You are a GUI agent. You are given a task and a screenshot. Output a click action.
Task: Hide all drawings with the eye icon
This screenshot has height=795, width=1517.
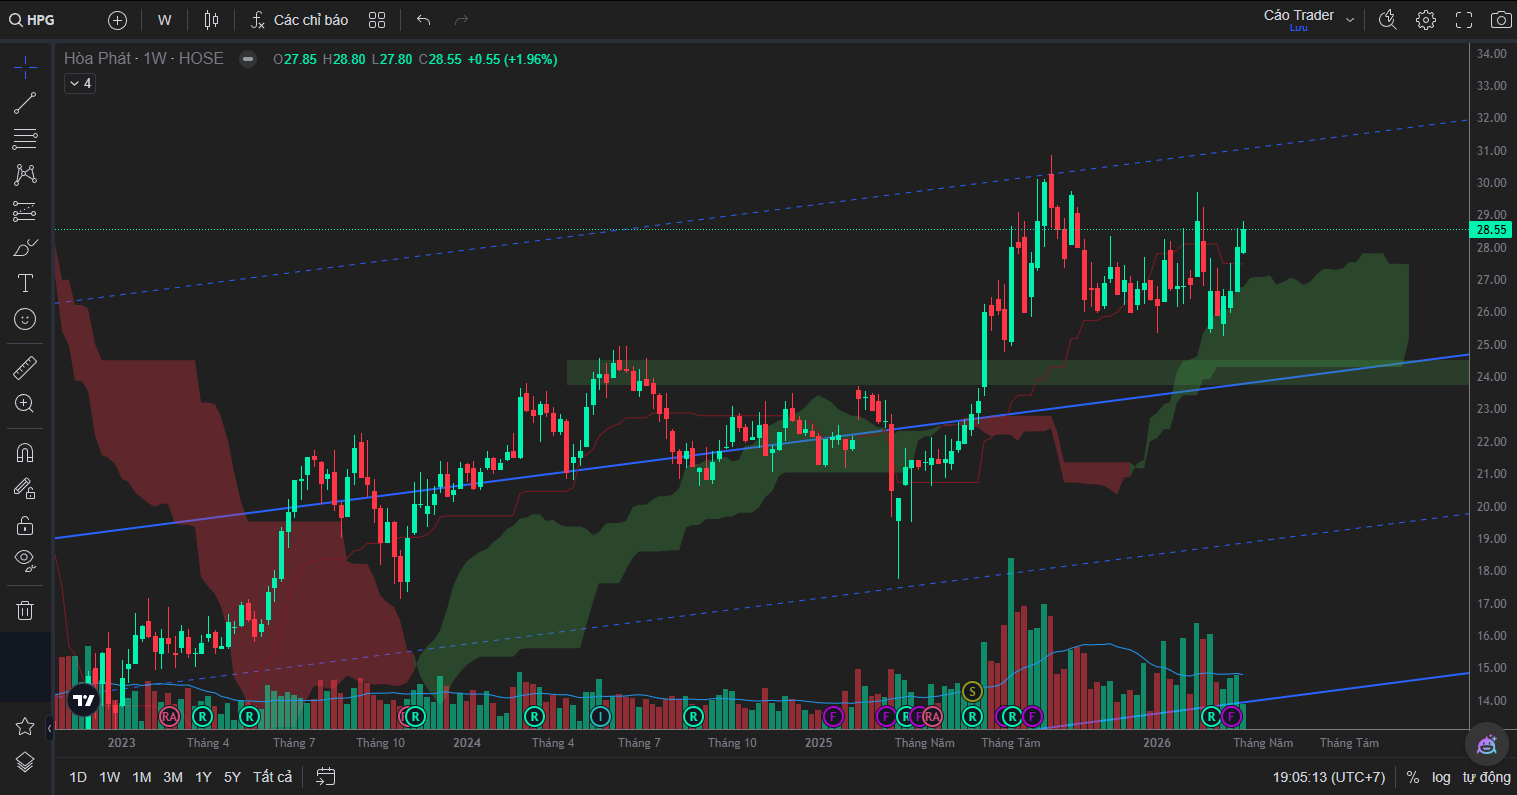coord(25,560)
